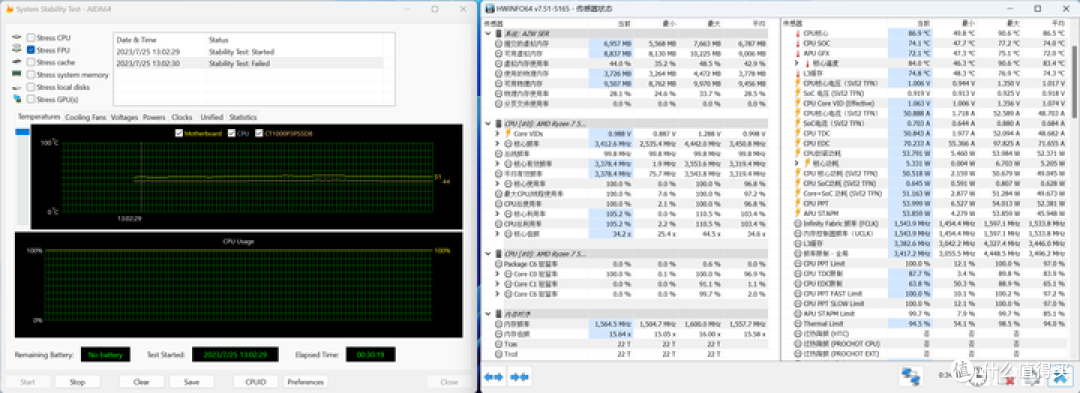
Task: Switch to the Cooling Fans tab
Action: click(x=85, y=118)
